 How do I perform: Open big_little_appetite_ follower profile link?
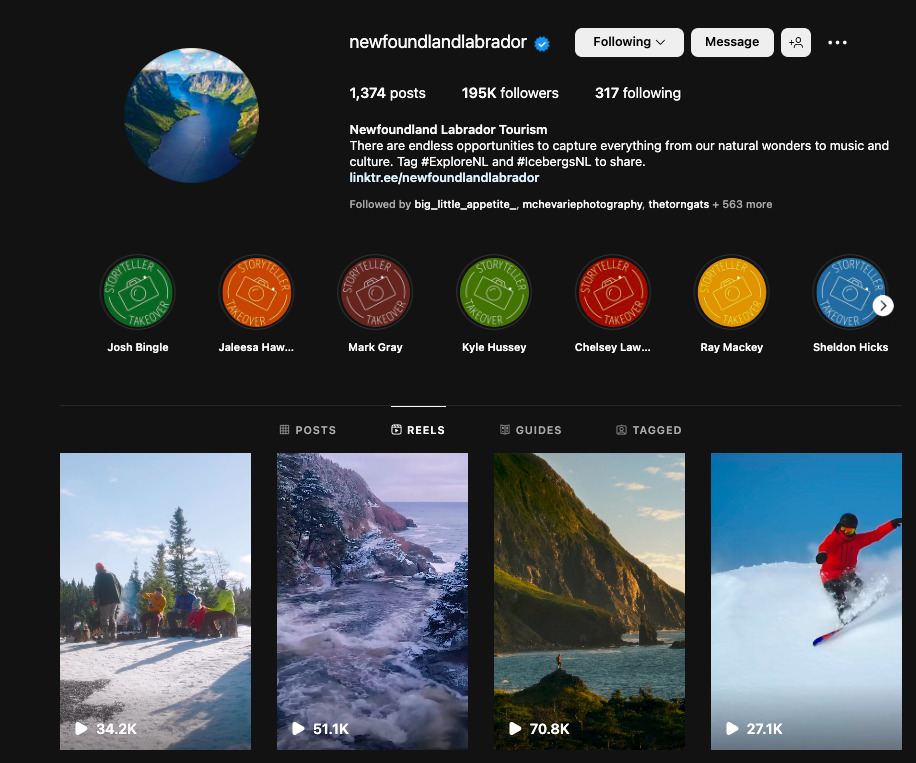[x=466, y=204]
